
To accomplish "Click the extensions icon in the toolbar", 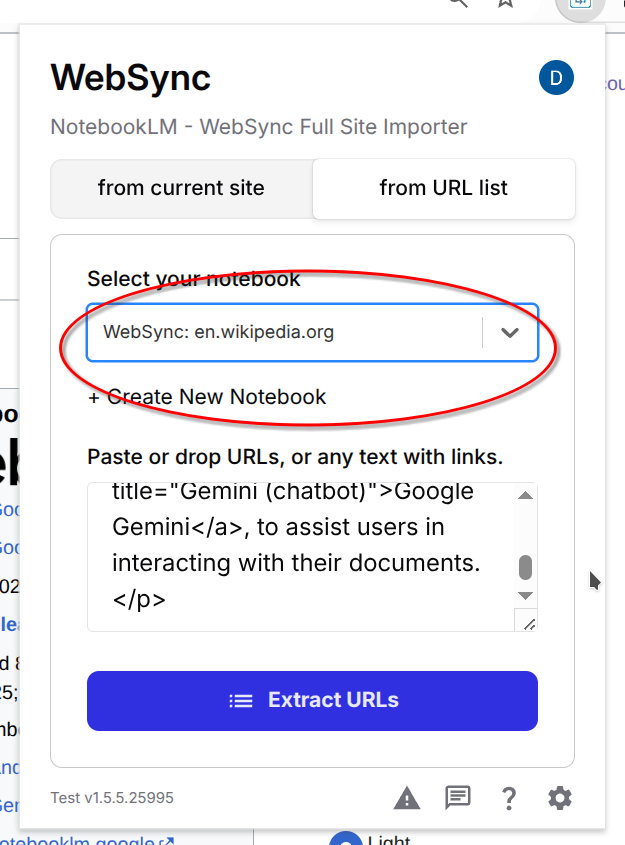I will 580,6.
